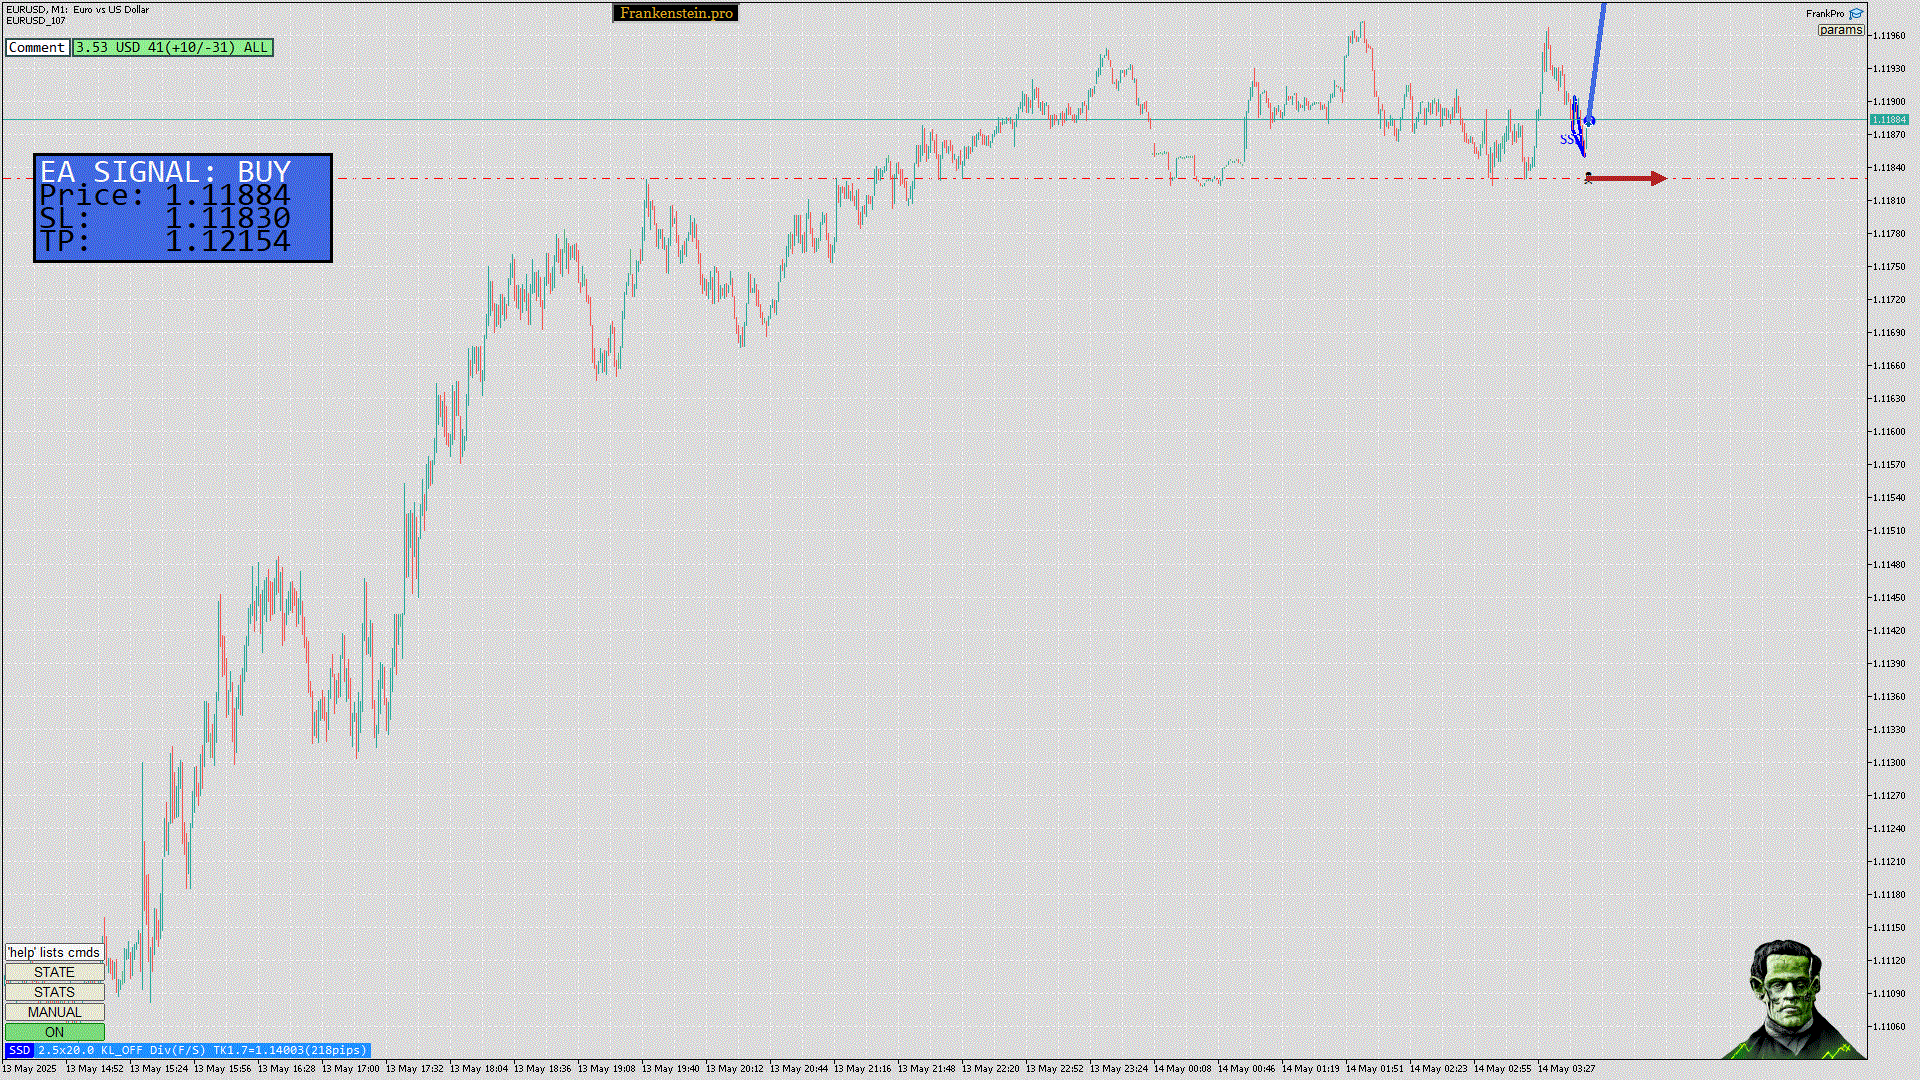Click the 3.53 USD profit summary label
The height and width of the screenshot is (1080, 1920).
tap(173, 47)
